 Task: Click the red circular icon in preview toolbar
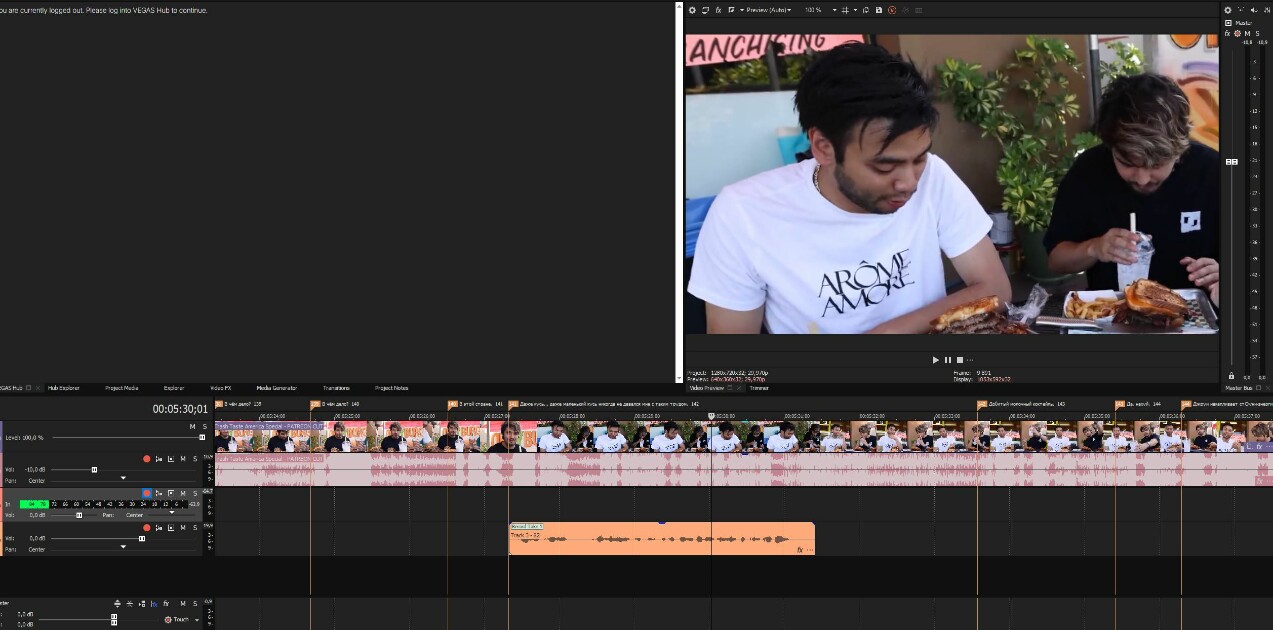pos(892,10)
